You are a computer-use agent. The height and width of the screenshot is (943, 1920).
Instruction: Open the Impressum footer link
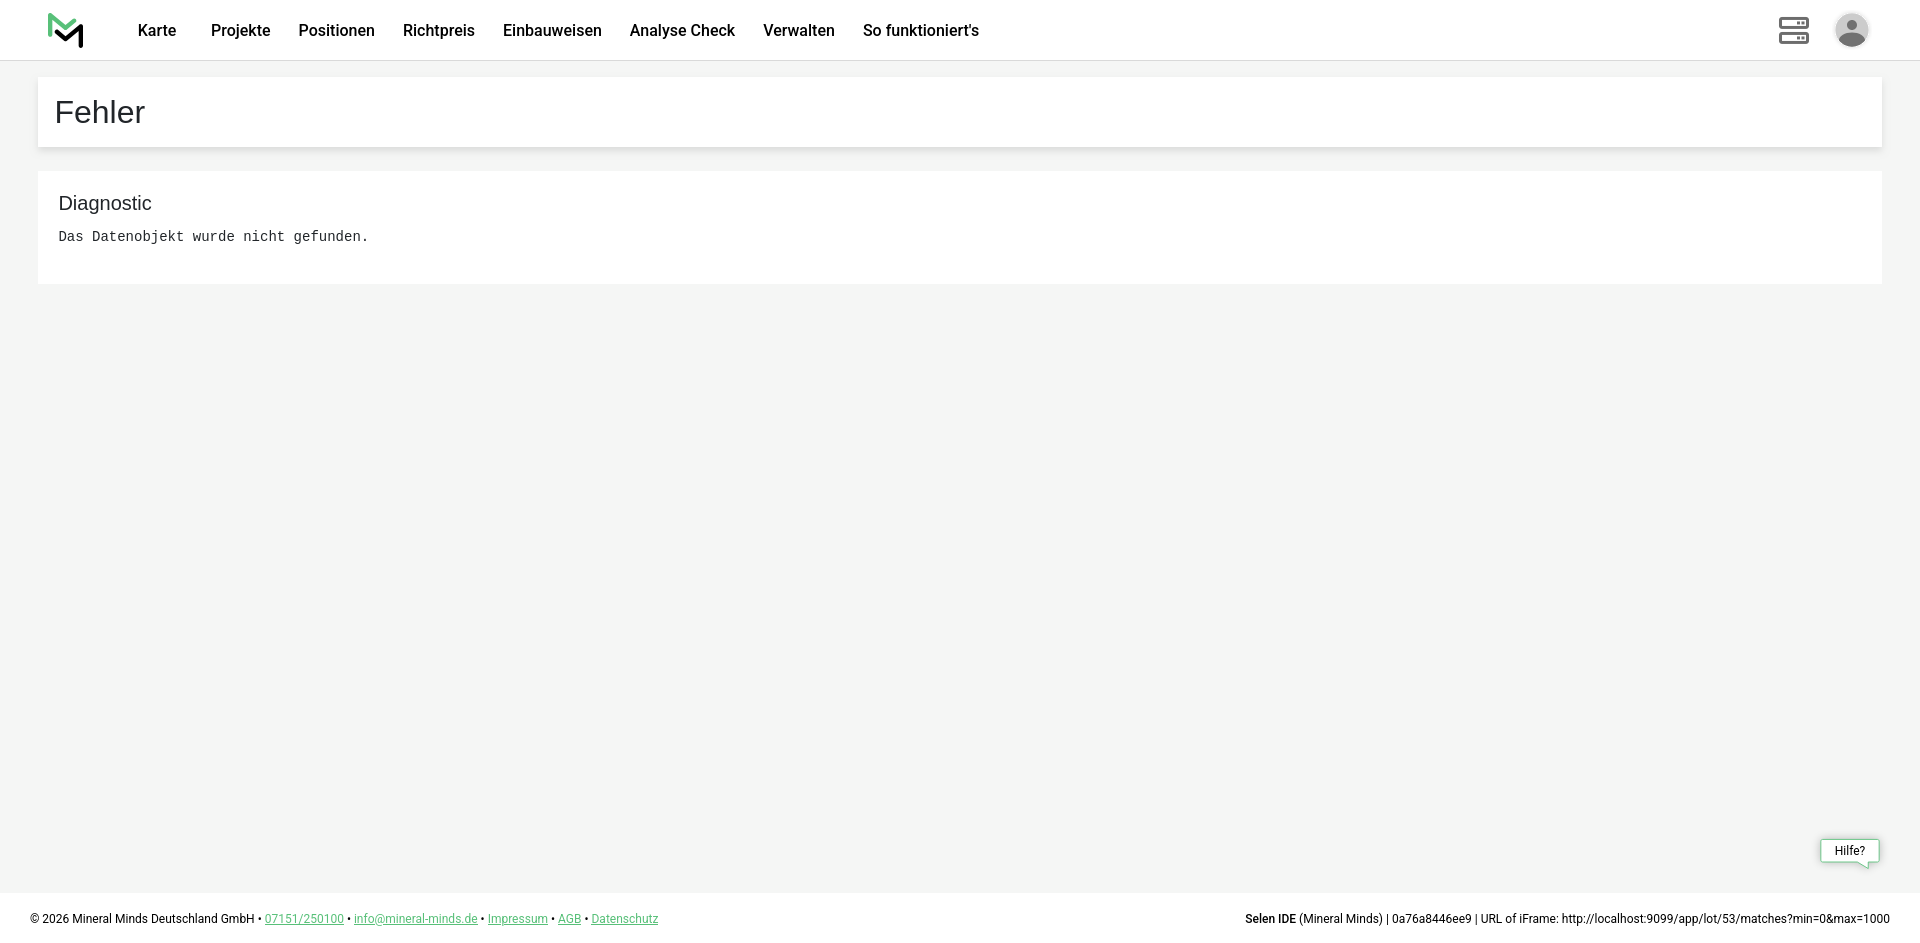point(517,919)
